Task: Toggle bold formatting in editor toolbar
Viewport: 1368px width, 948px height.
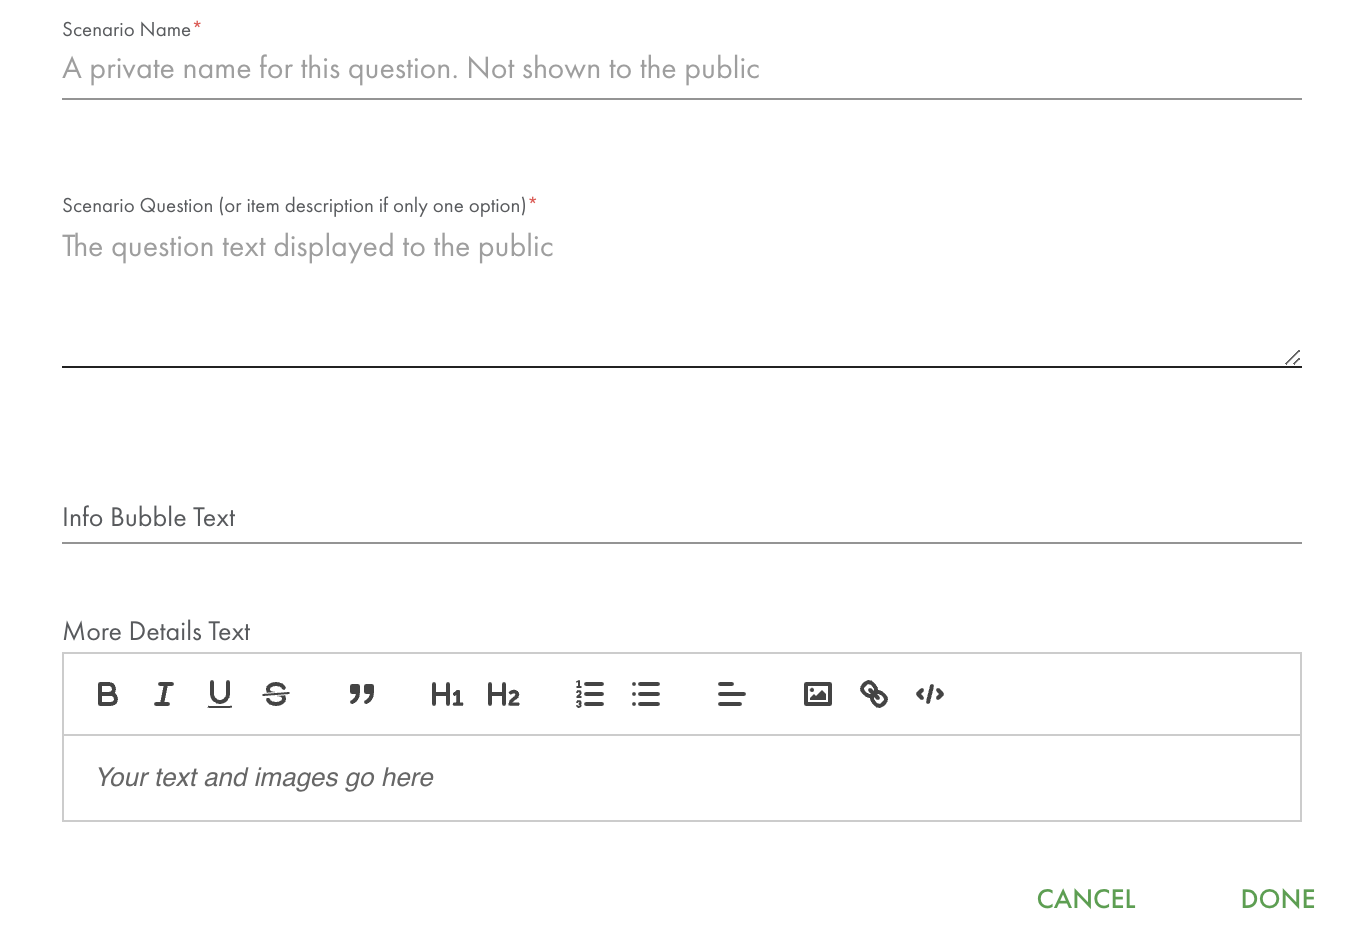Action: click(x=108, y=694)
